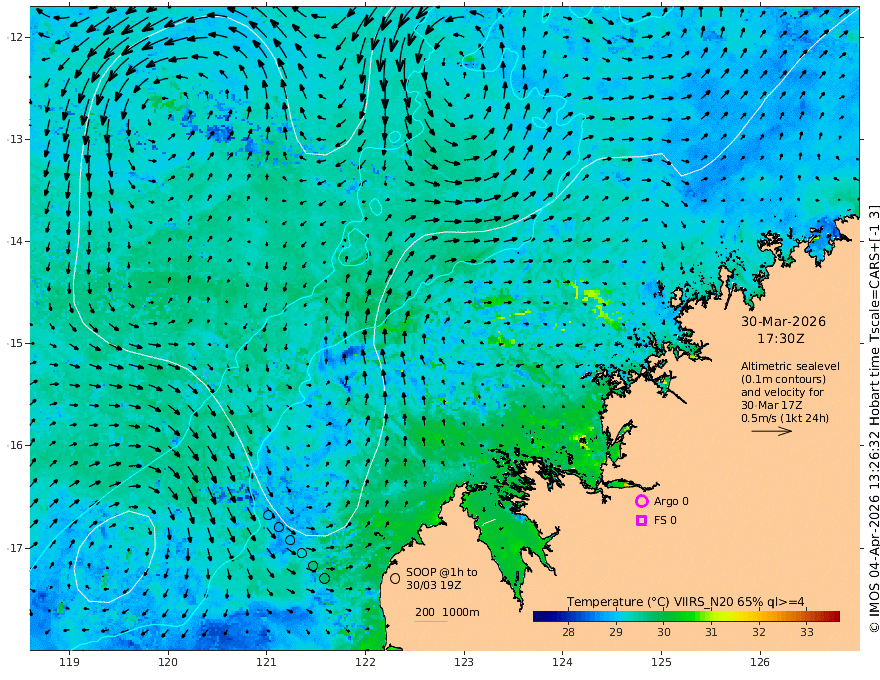Click the cyan 200m isobath legend line
The width and height of the screenshot is (880, 680).
(x=431, y=622)
